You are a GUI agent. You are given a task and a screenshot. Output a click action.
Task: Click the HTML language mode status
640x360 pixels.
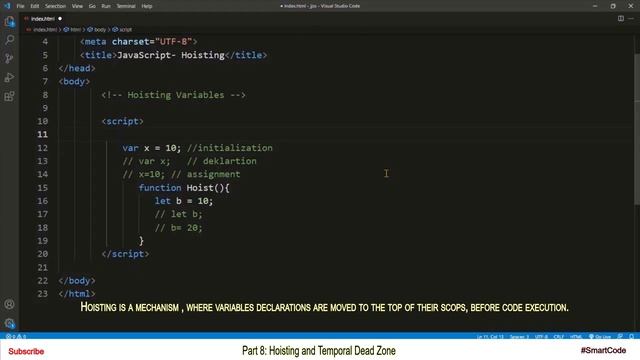[576, 337]
